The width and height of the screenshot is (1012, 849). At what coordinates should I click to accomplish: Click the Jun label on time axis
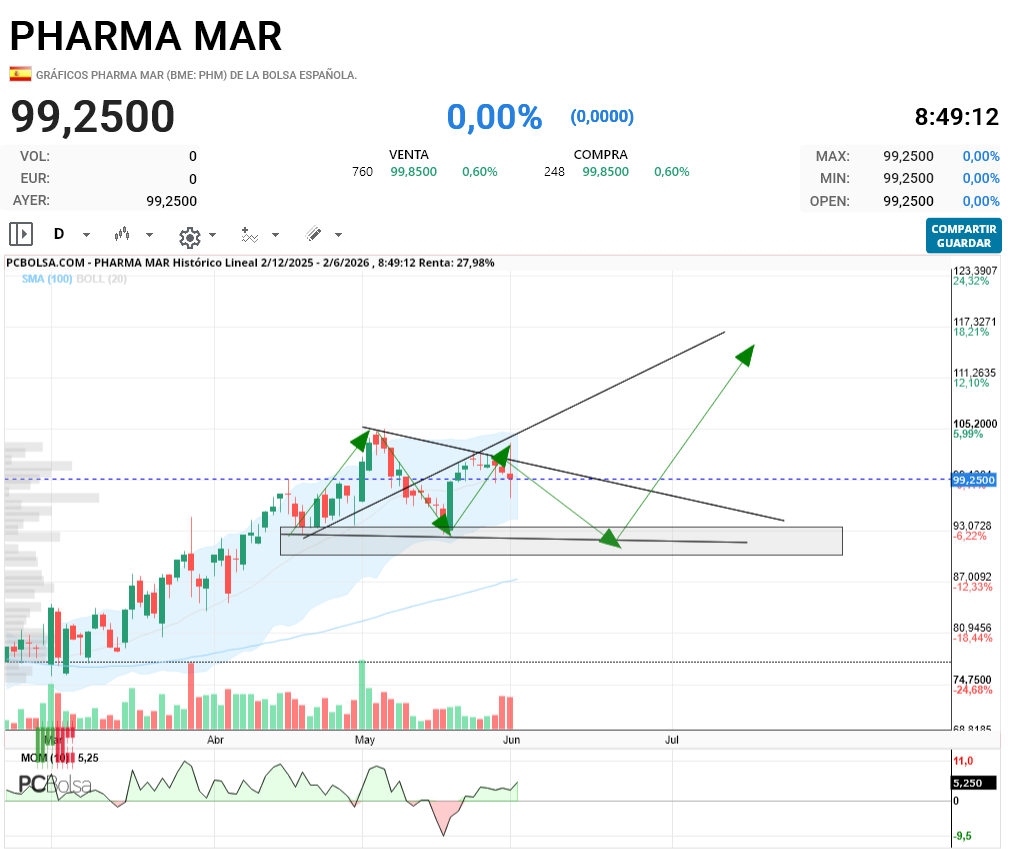511,740
